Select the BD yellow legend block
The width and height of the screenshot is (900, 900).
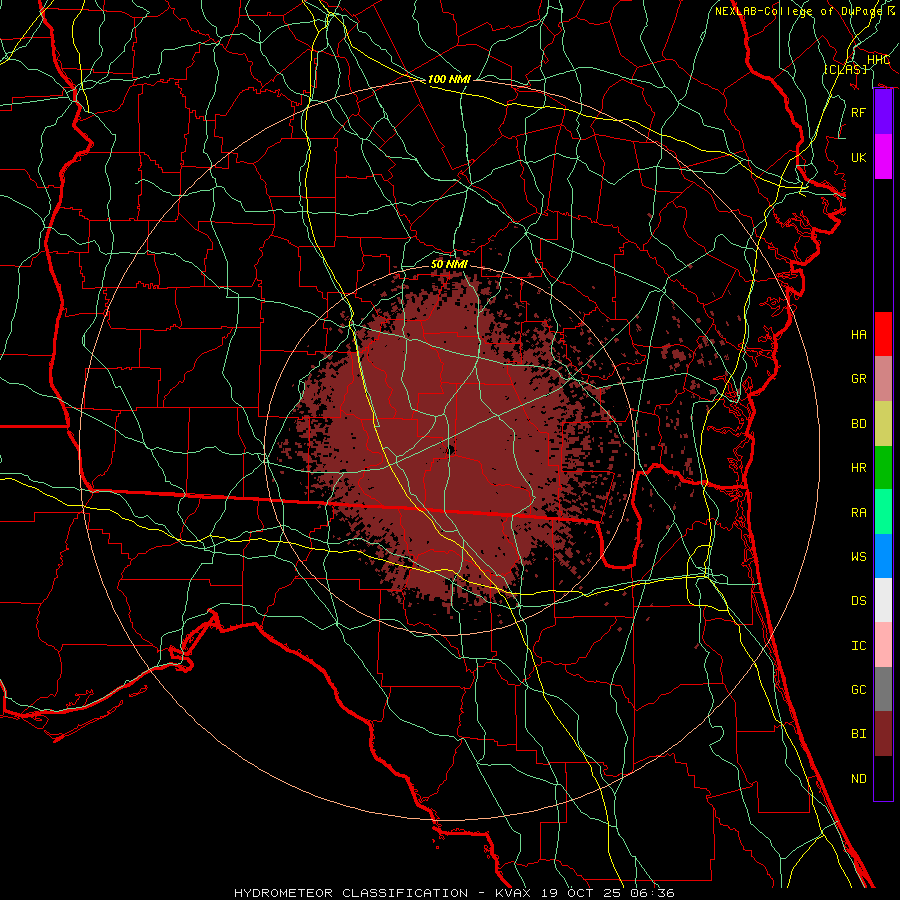point(883,423)
